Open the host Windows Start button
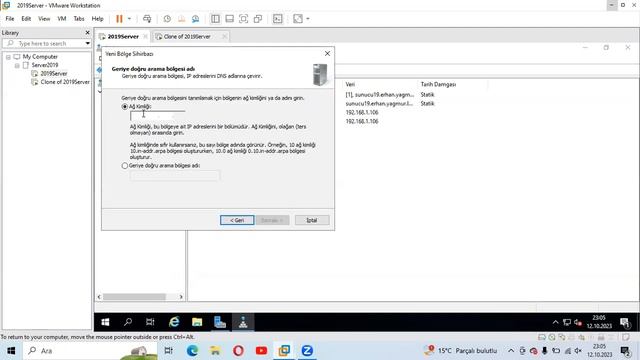 pyautogui.click(x=11, y=351)
